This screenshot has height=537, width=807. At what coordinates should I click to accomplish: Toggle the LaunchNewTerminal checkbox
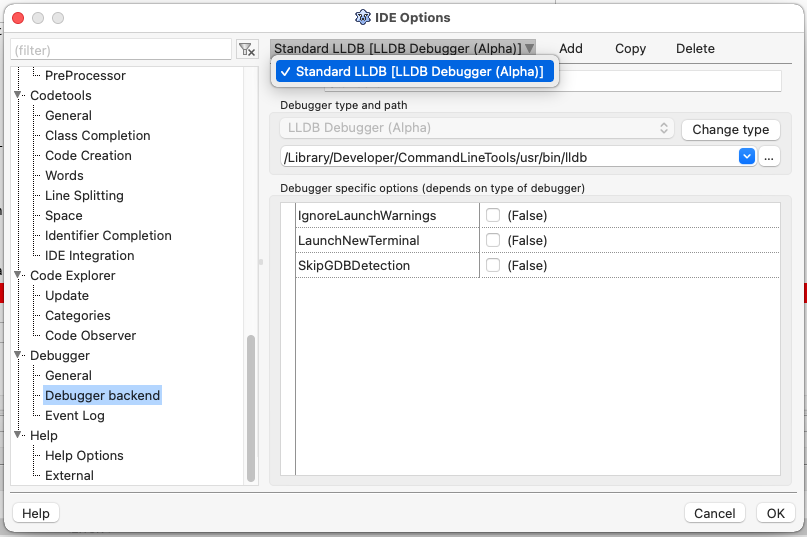tap(493, 240)
